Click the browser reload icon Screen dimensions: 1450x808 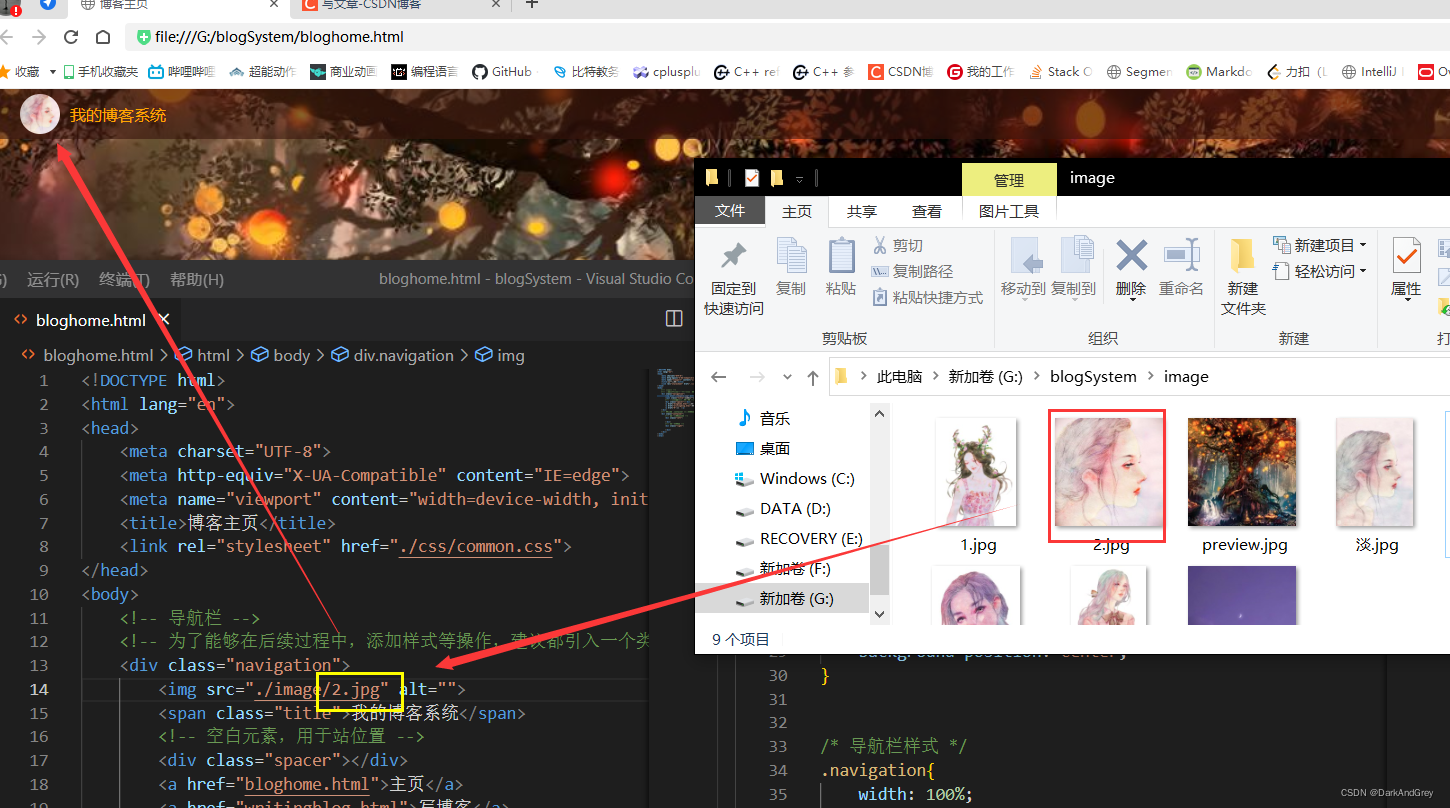(71, 37)
